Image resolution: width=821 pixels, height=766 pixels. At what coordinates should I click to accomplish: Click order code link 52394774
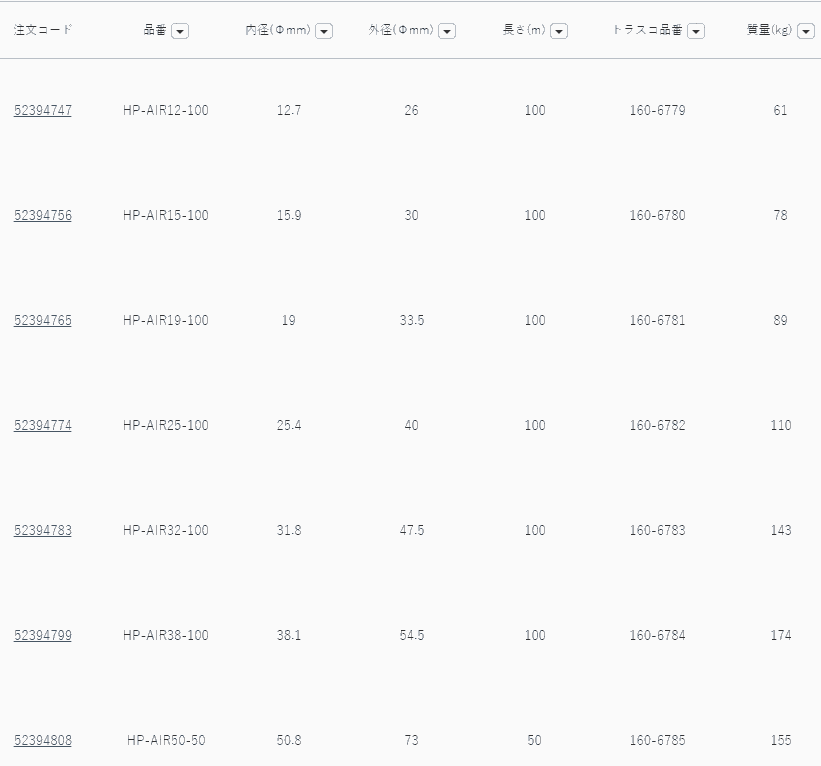tap(43, 425)
